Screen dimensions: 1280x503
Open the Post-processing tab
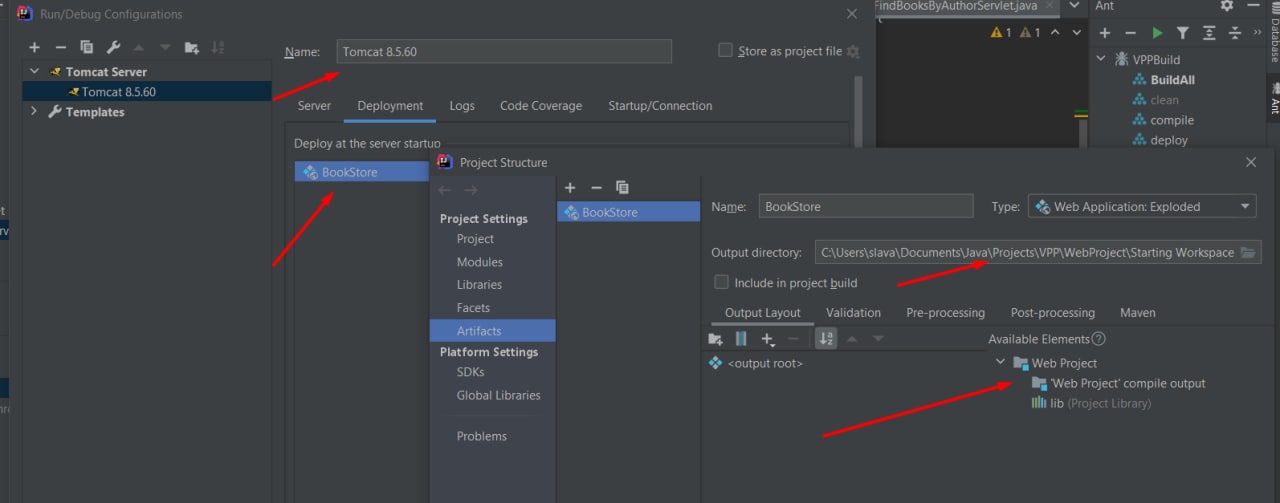(x=1052, y=313)
